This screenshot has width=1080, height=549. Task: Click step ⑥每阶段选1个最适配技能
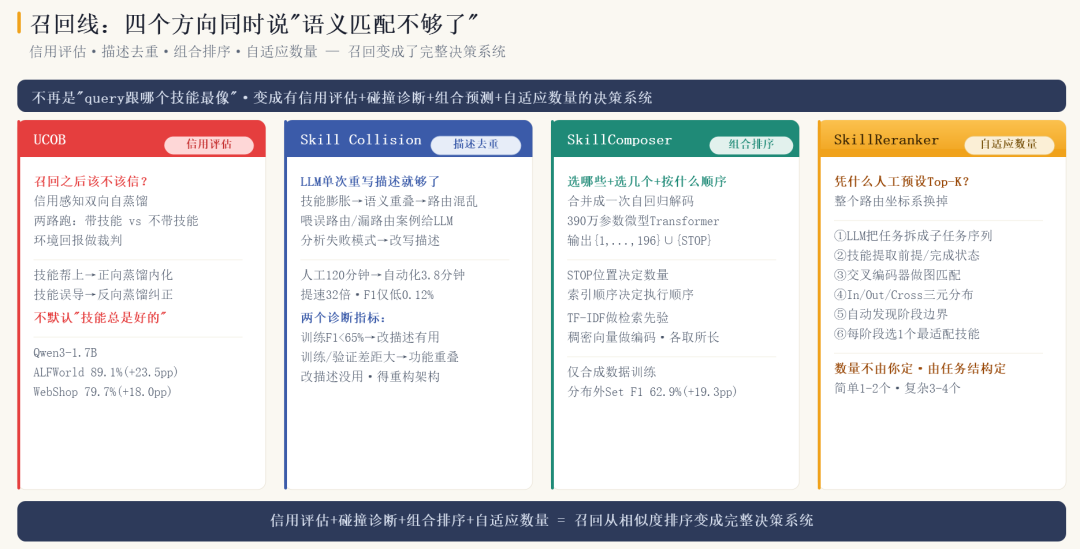[x=906, y=334]
